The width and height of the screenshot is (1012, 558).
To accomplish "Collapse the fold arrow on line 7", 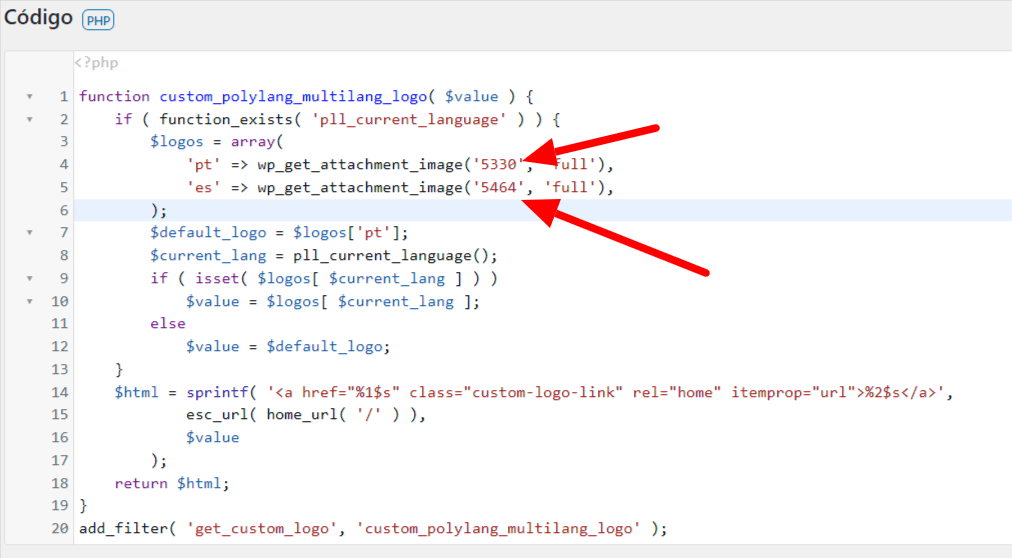I will click(30, 232).
